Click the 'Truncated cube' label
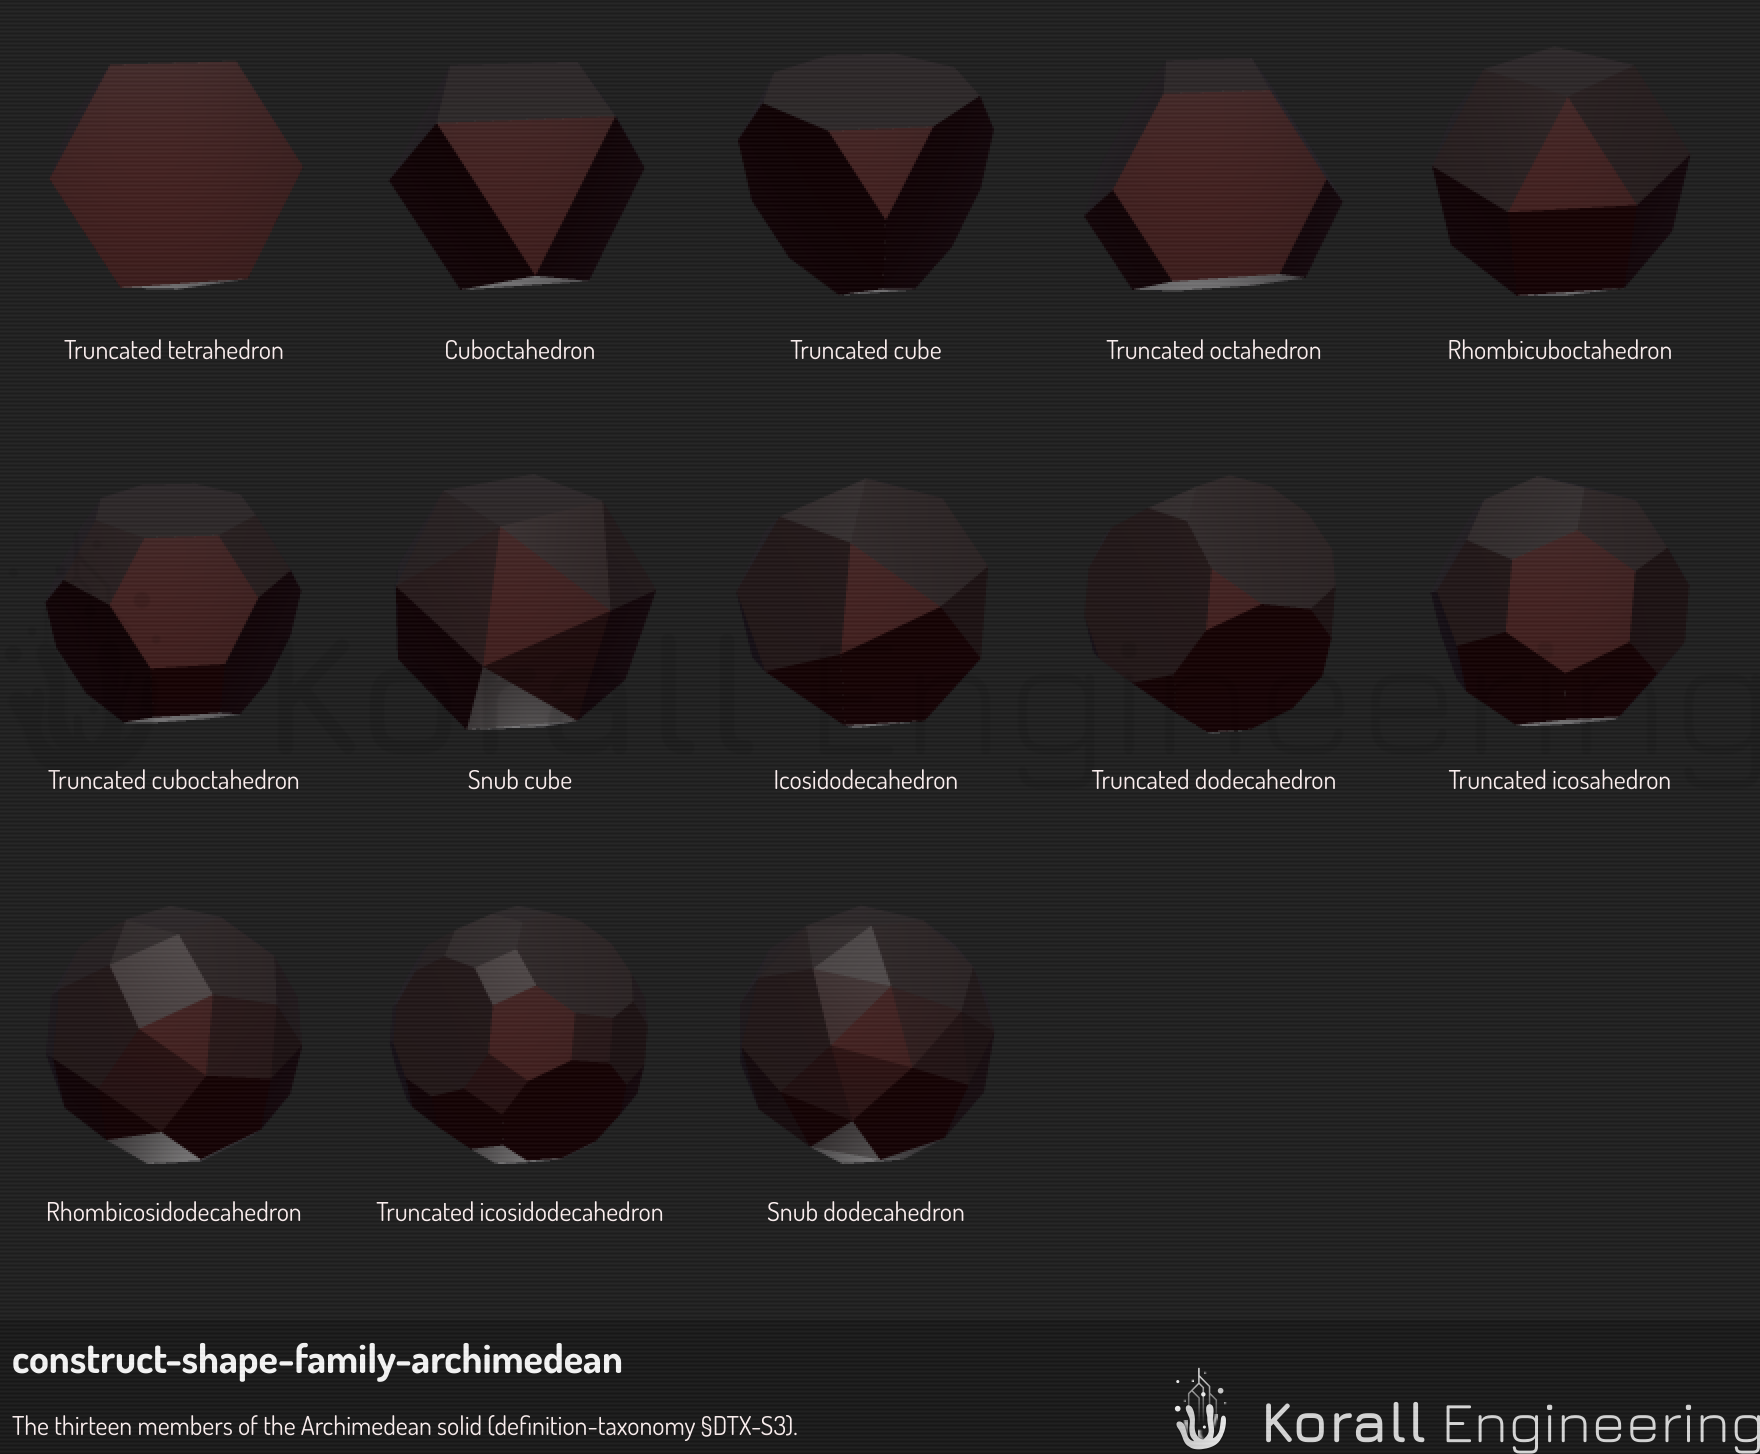 pyautogui.click(x=866, y=351)
